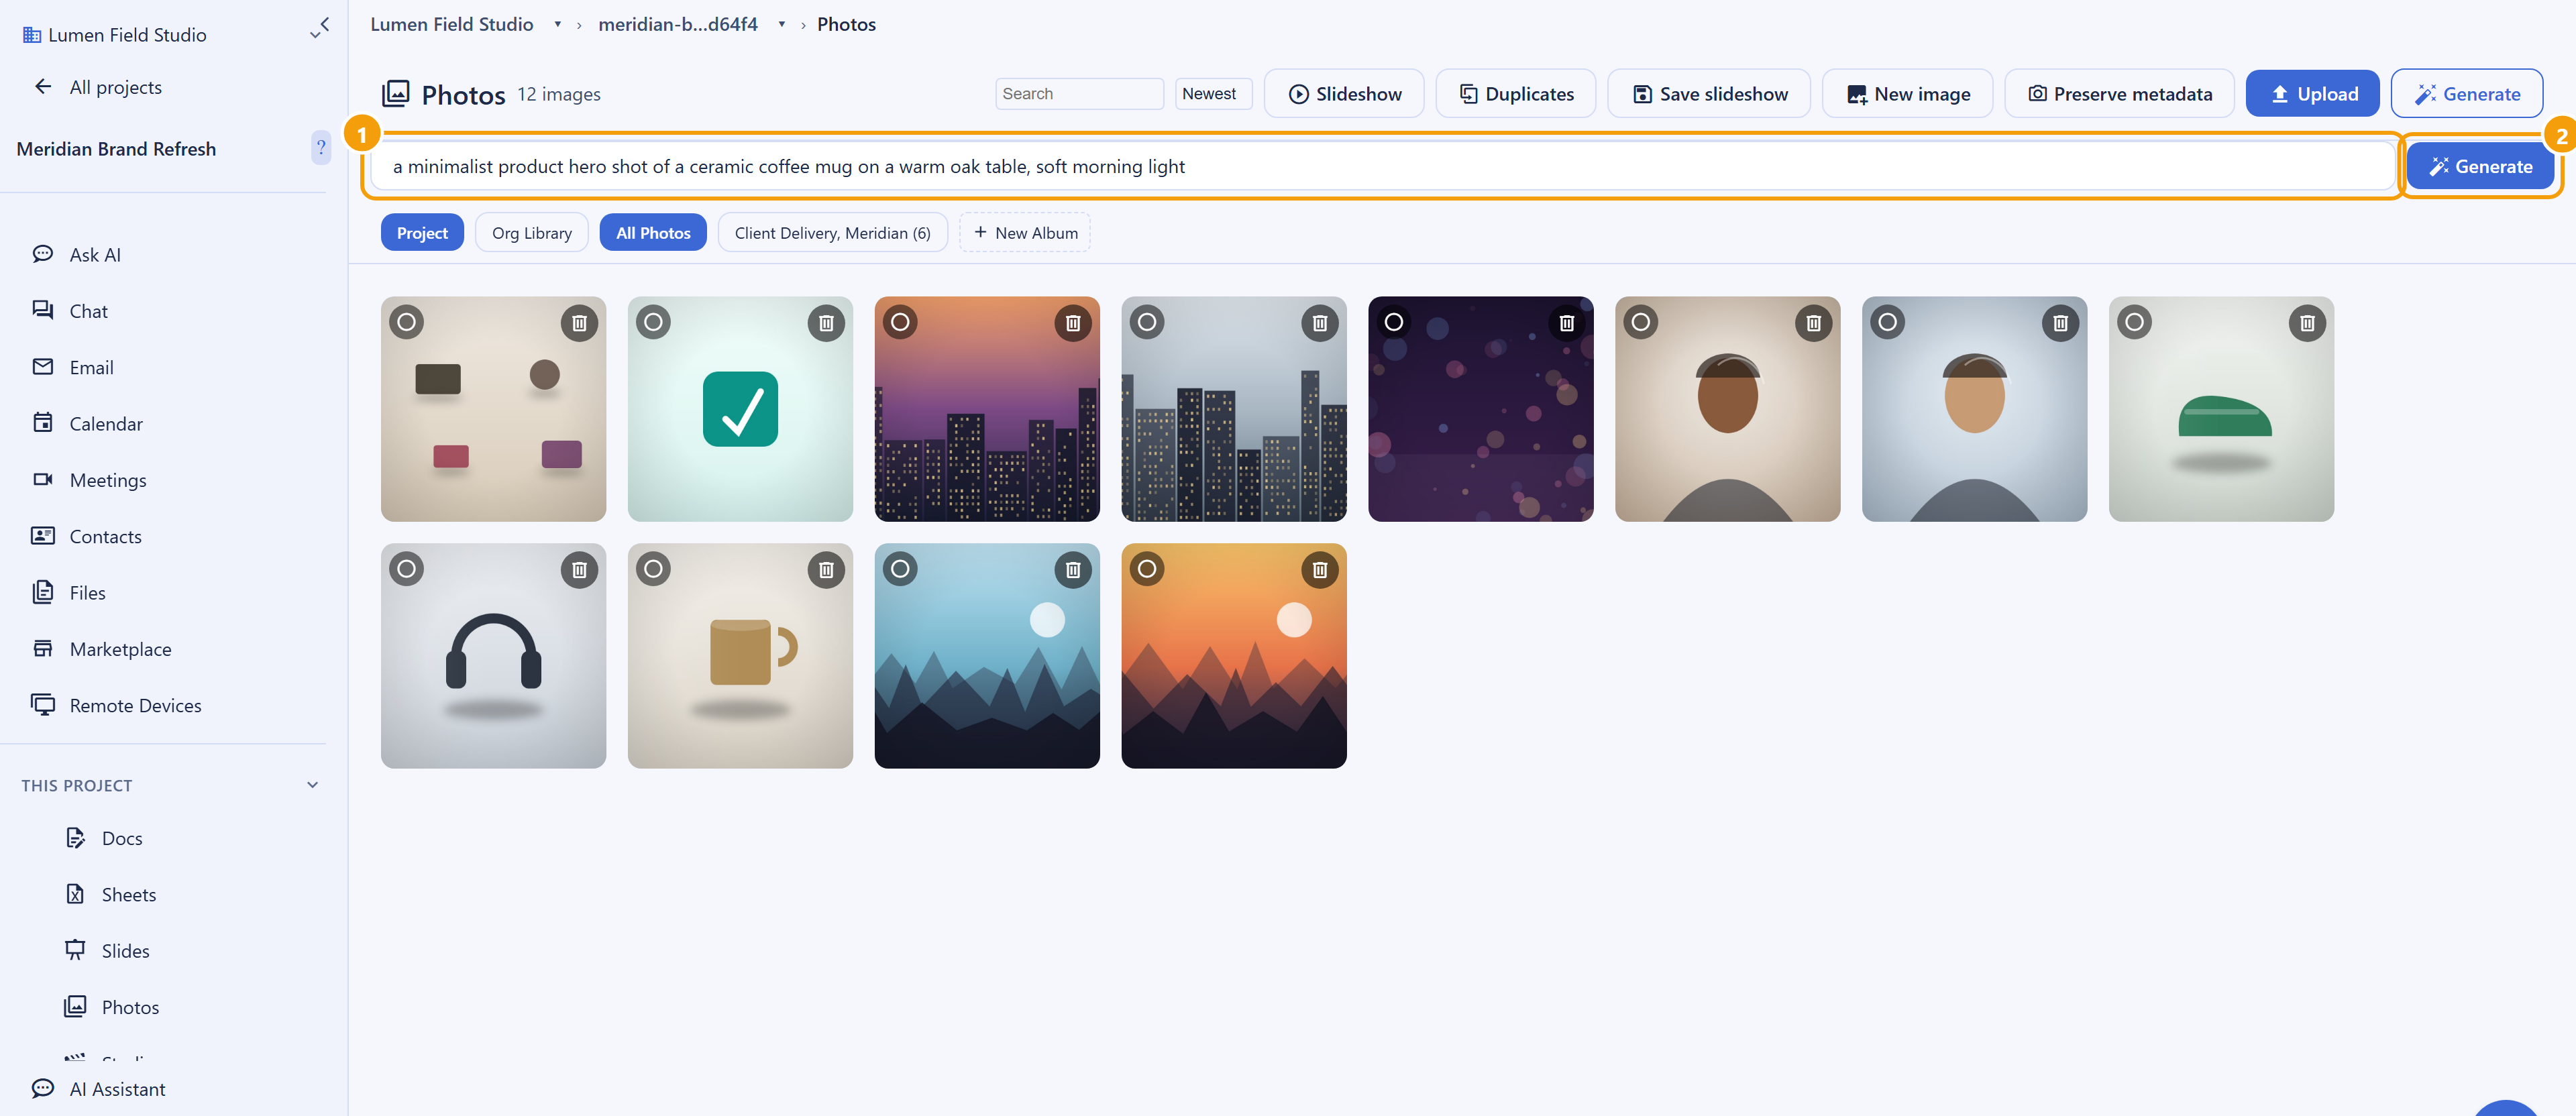
Task: Switch to the Project tab
Action: (422, 233)
